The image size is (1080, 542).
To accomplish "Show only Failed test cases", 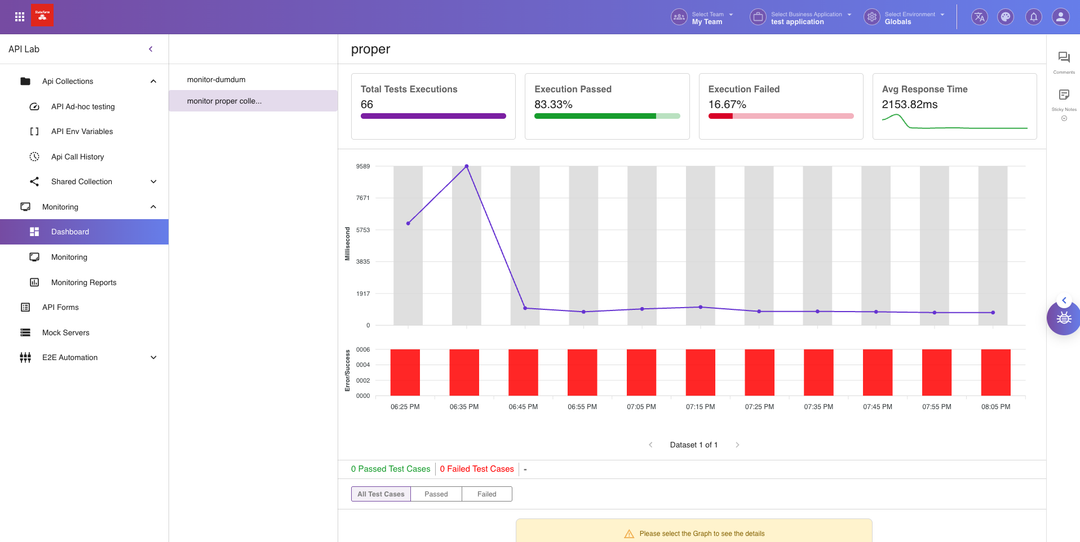I will [487, 494].
